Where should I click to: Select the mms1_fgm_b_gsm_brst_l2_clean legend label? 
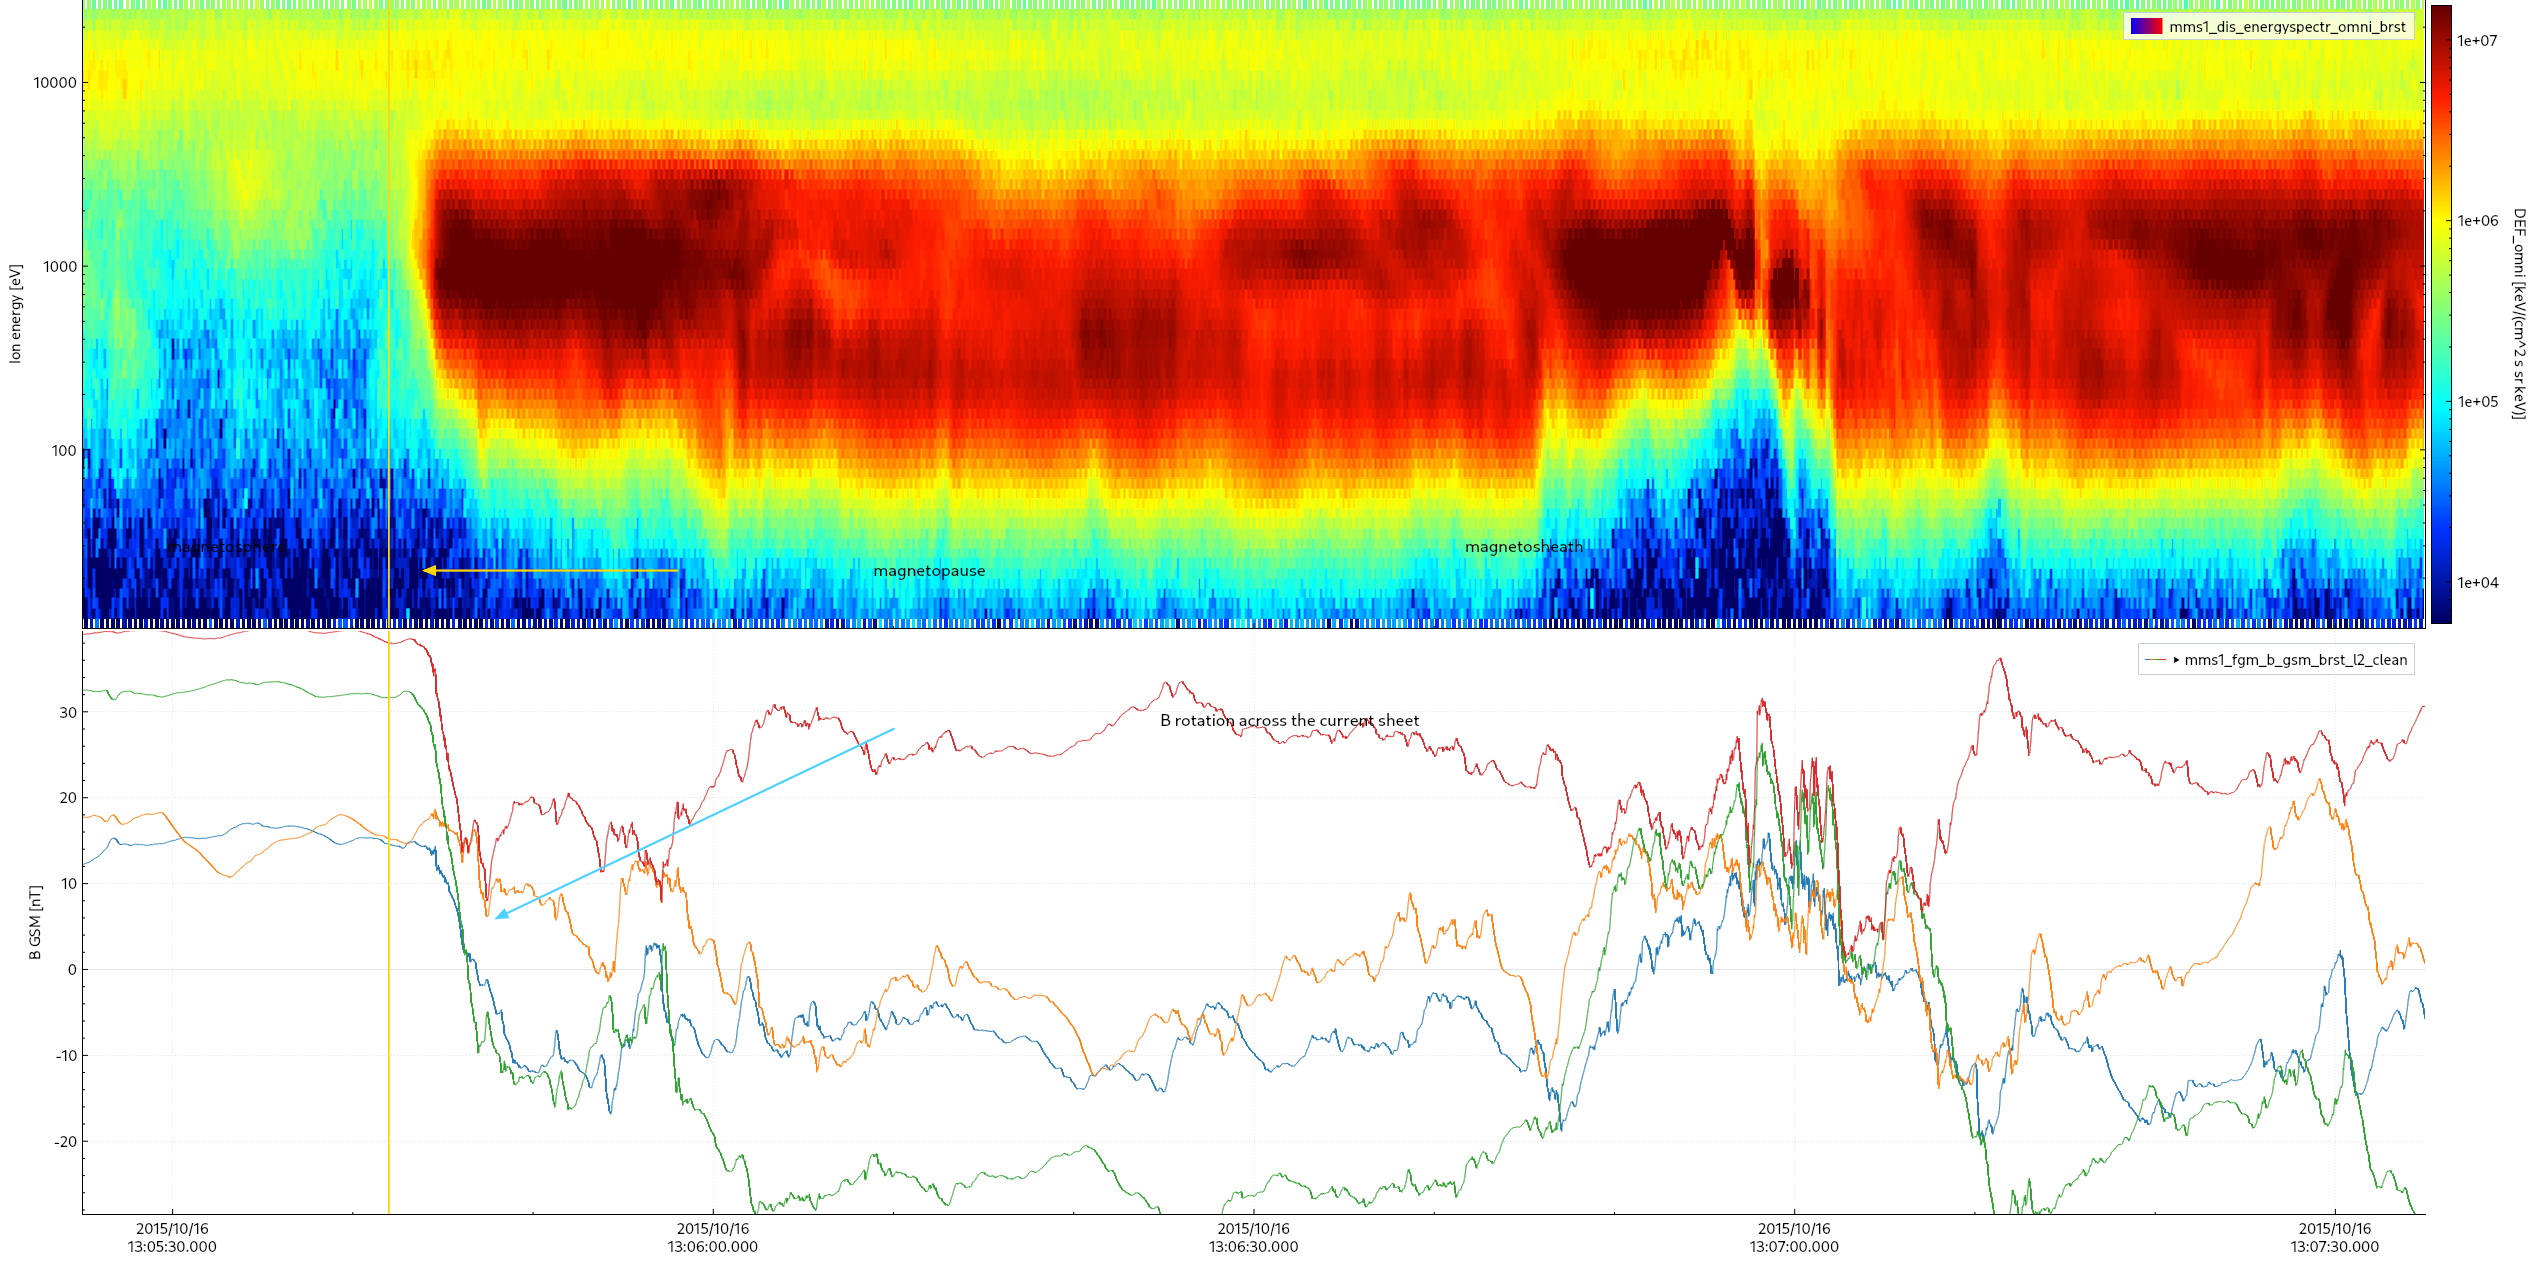(2296, 660)
